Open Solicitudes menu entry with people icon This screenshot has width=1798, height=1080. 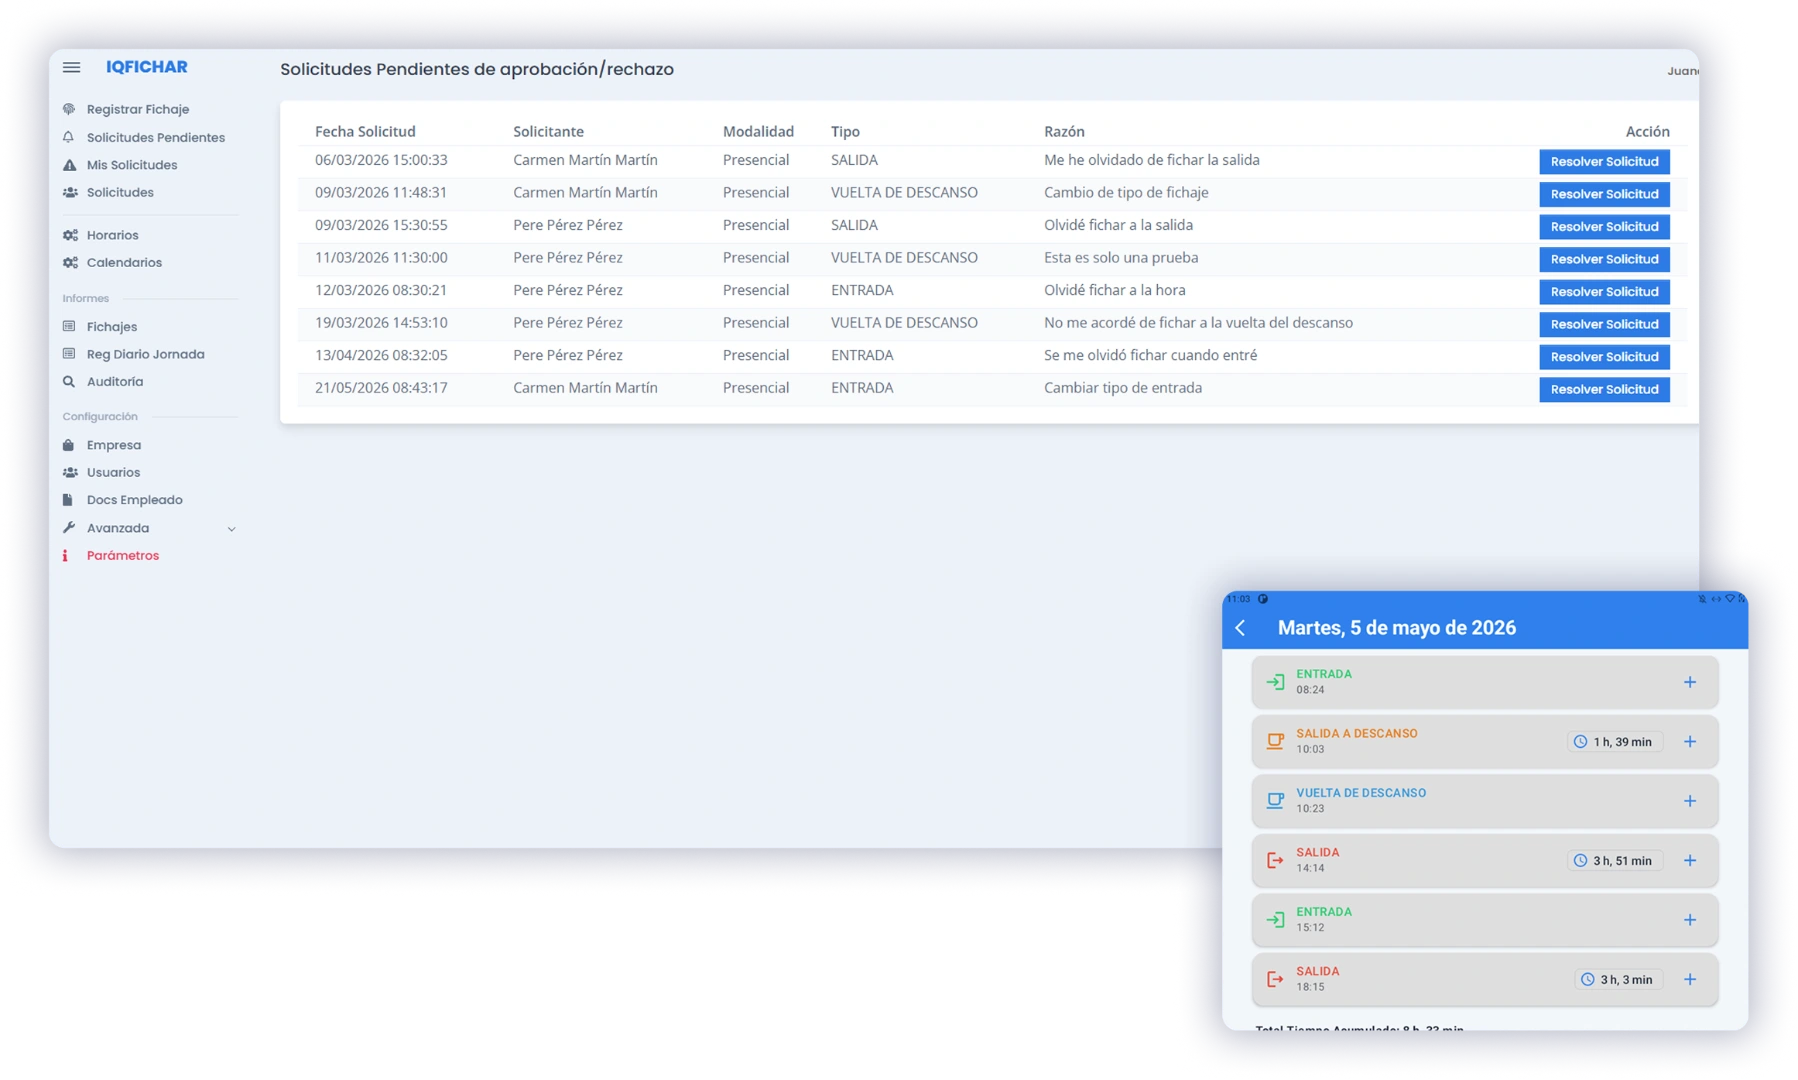click(120, 192)
